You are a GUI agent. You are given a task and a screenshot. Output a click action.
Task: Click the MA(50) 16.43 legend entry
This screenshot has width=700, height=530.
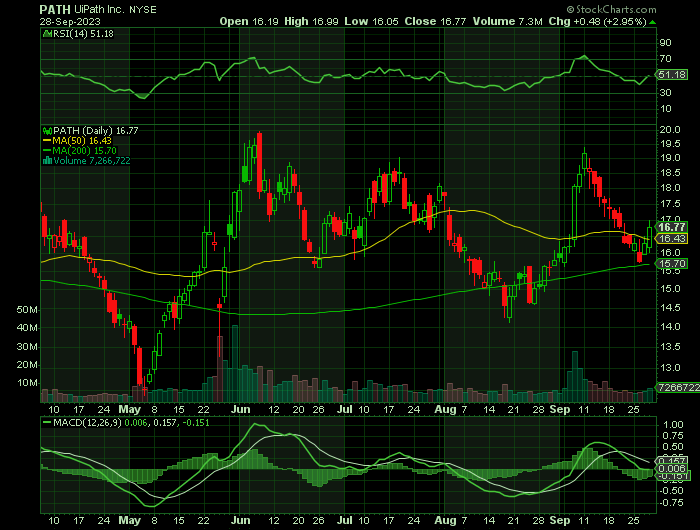pyautogui.click(x=82, y=141)
